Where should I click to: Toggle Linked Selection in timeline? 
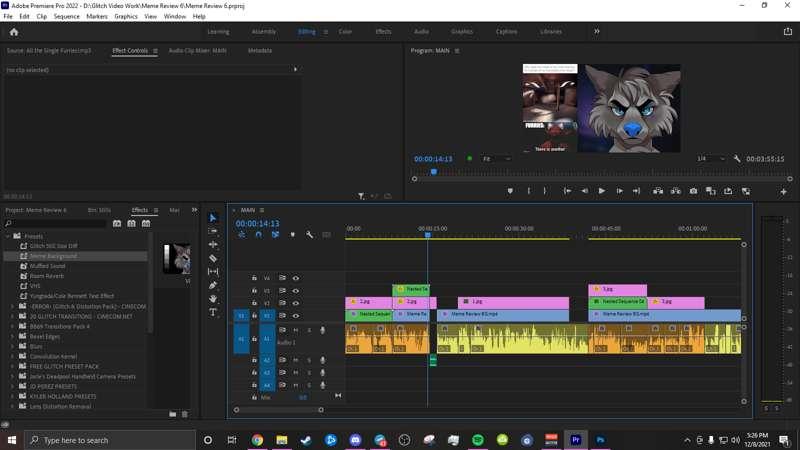tap(276, 235)
